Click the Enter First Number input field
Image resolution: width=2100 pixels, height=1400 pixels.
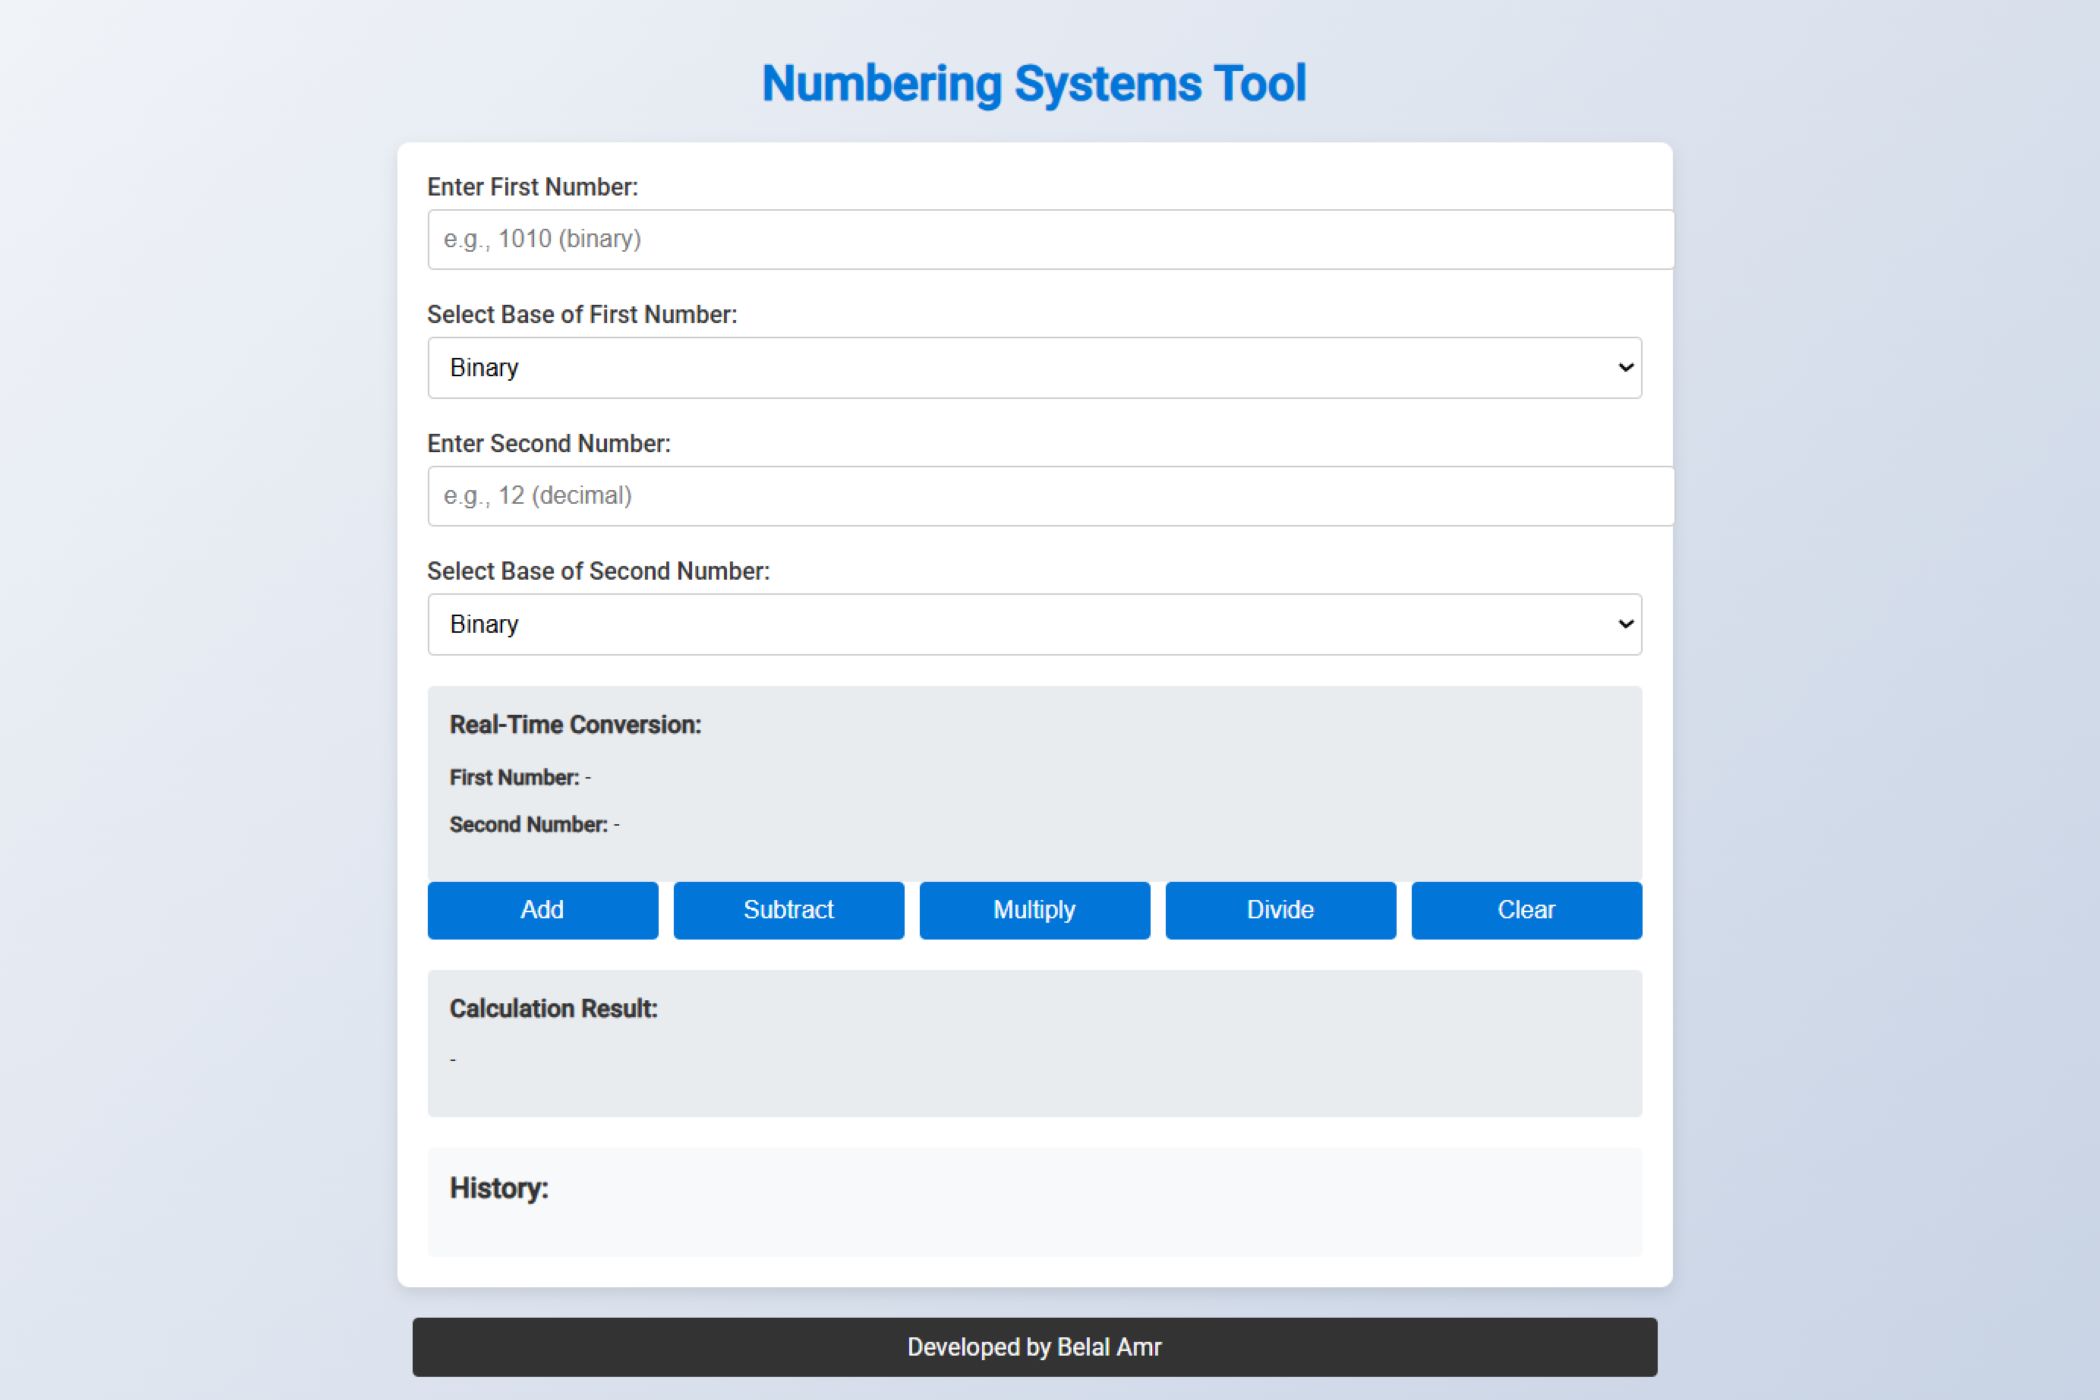(1050, 239)
